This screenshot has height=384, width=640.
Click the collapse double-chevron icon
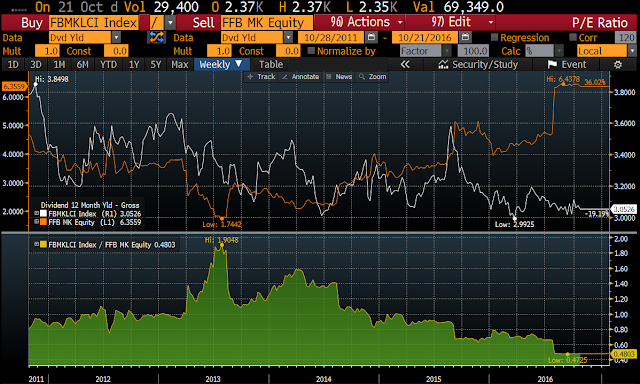click(x=405, y=64)
